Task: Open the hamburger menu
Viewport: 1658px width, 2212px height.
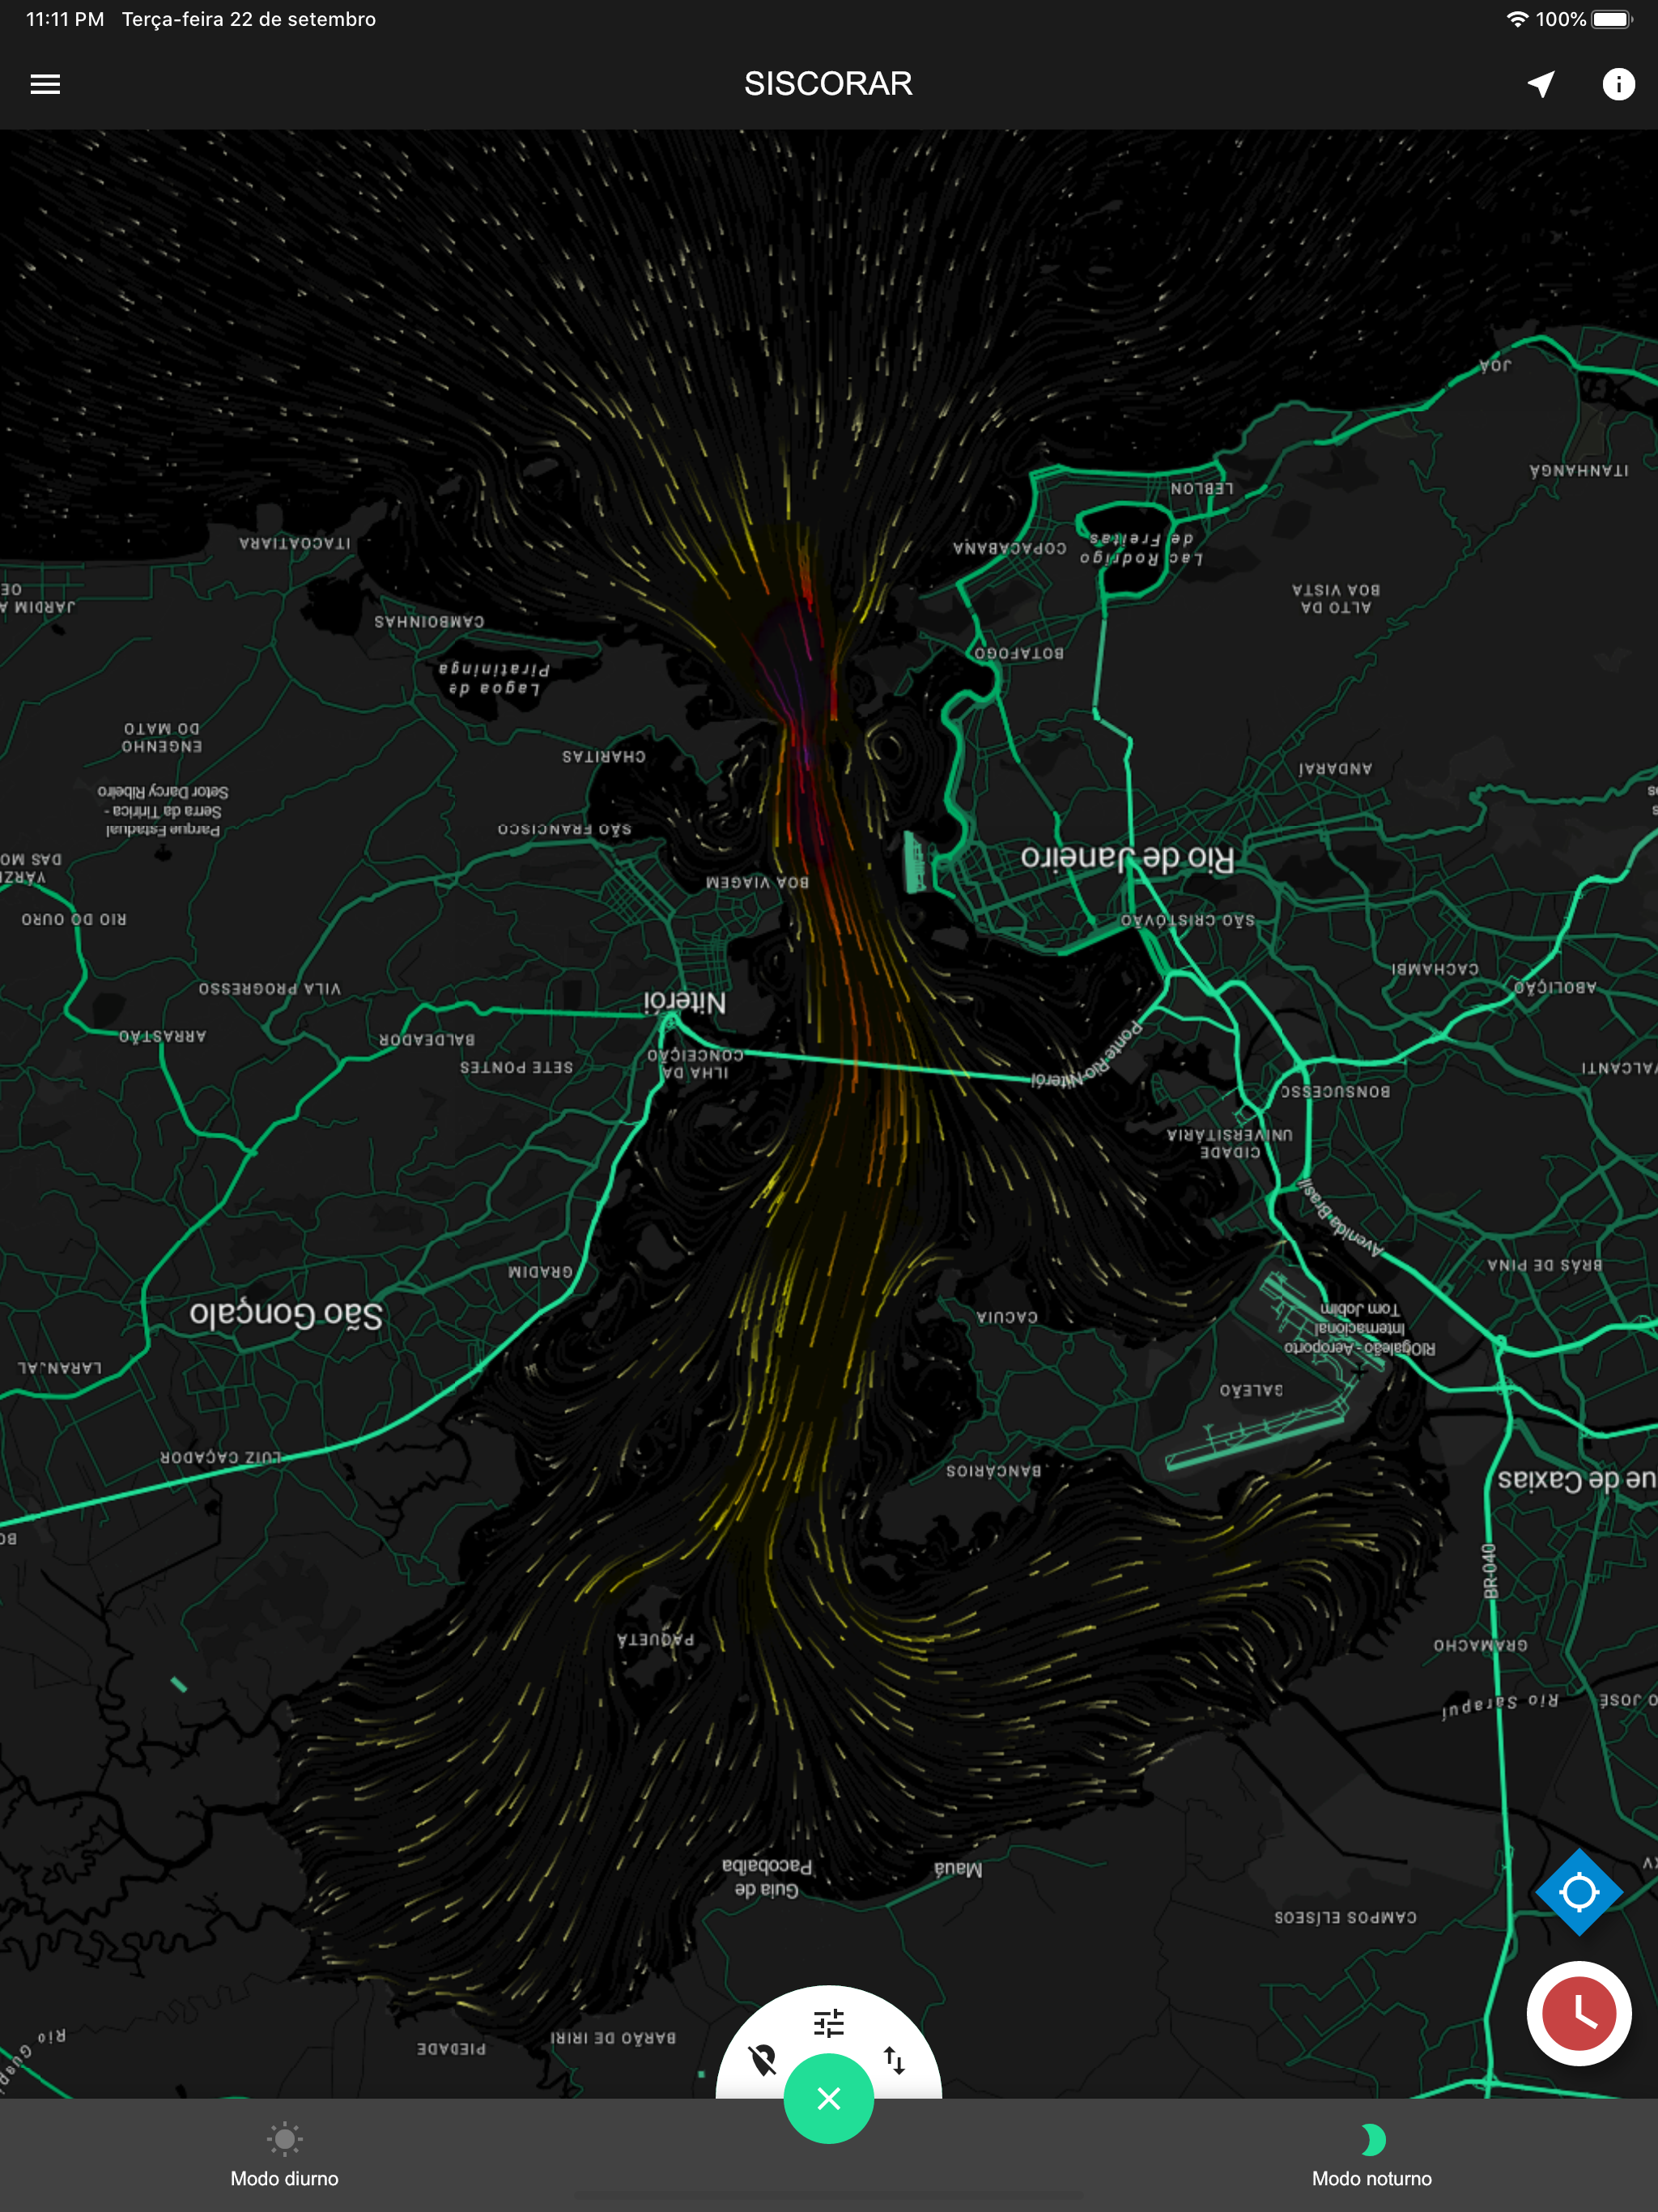Action: coord(45,84)
